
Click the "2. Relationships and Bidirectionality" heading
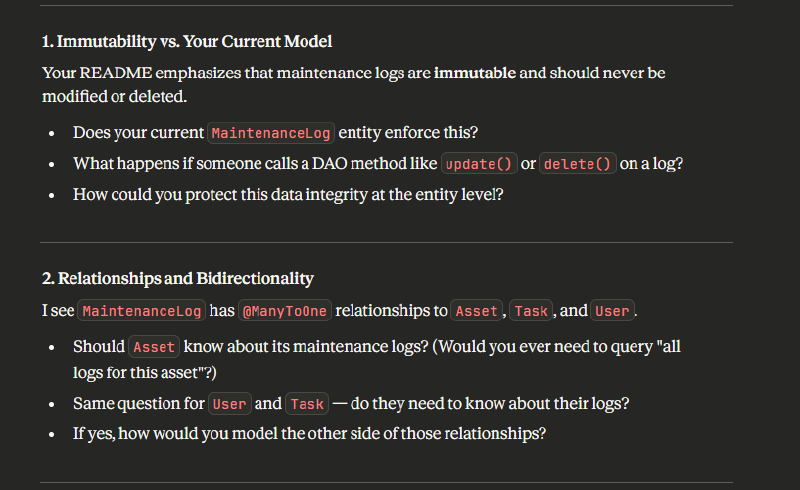[178, 279]
